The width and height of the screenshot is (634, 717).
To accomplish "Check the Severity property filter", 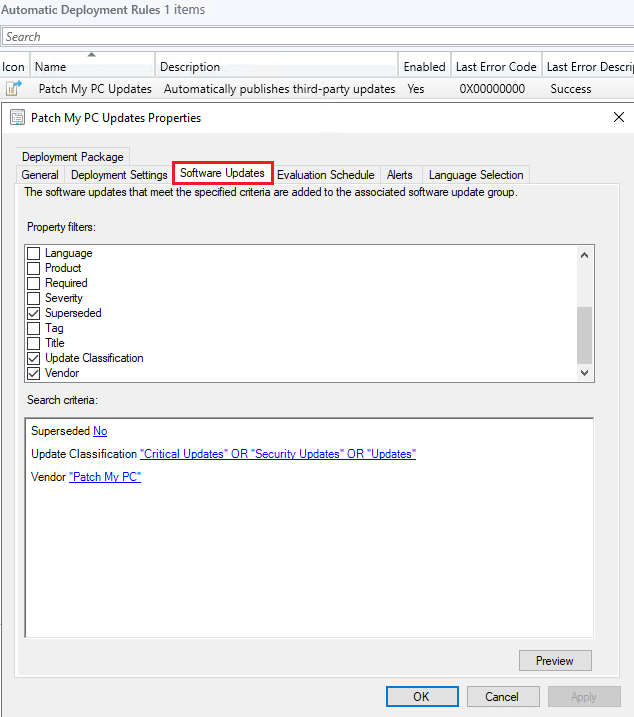I will tap(33, 298).
